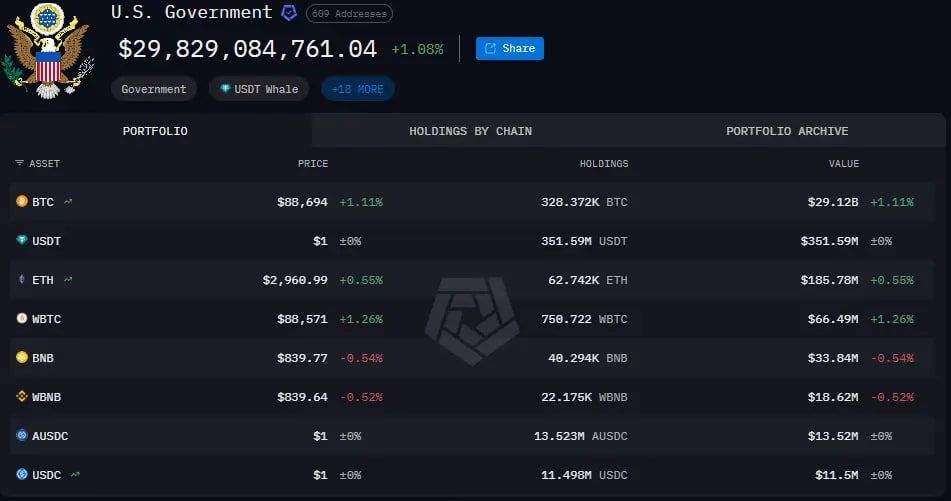Screen dimensions: 951x501
Task: Sort the table by VALUE column header
Action: (x=843, y=163)
